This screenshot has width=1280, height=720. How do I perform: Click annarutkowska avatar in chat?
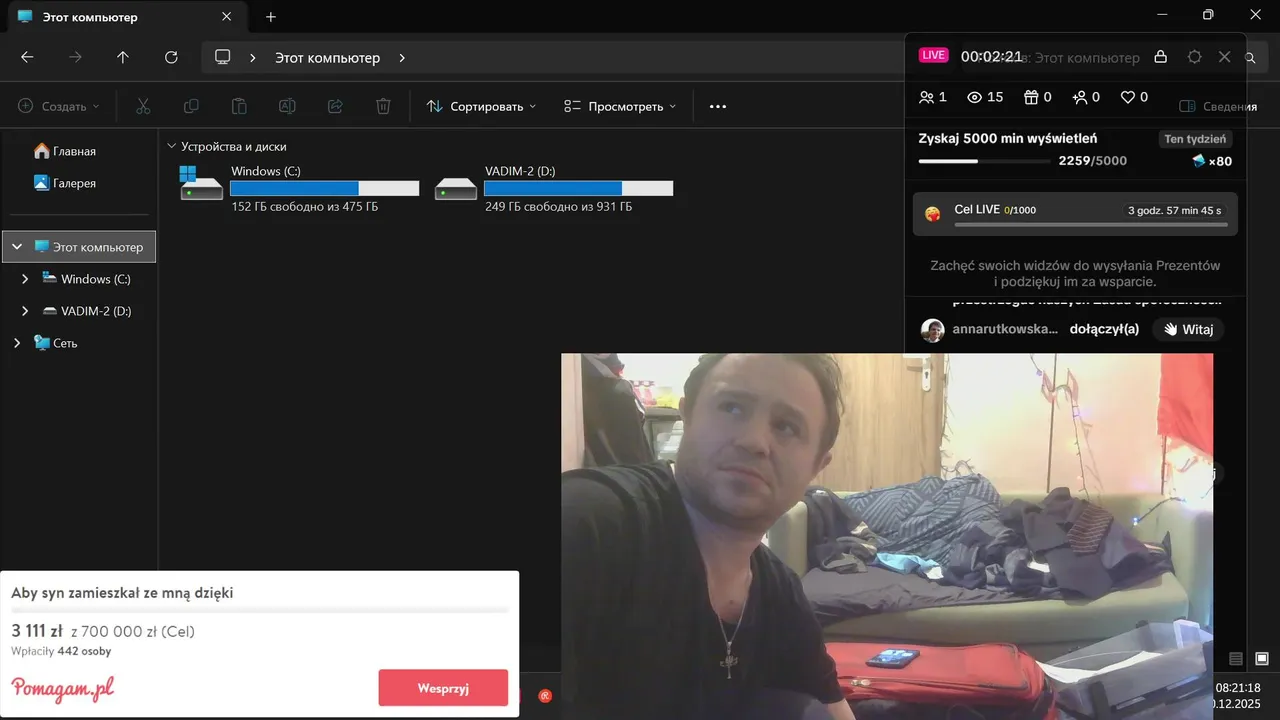tap(933, 330)
